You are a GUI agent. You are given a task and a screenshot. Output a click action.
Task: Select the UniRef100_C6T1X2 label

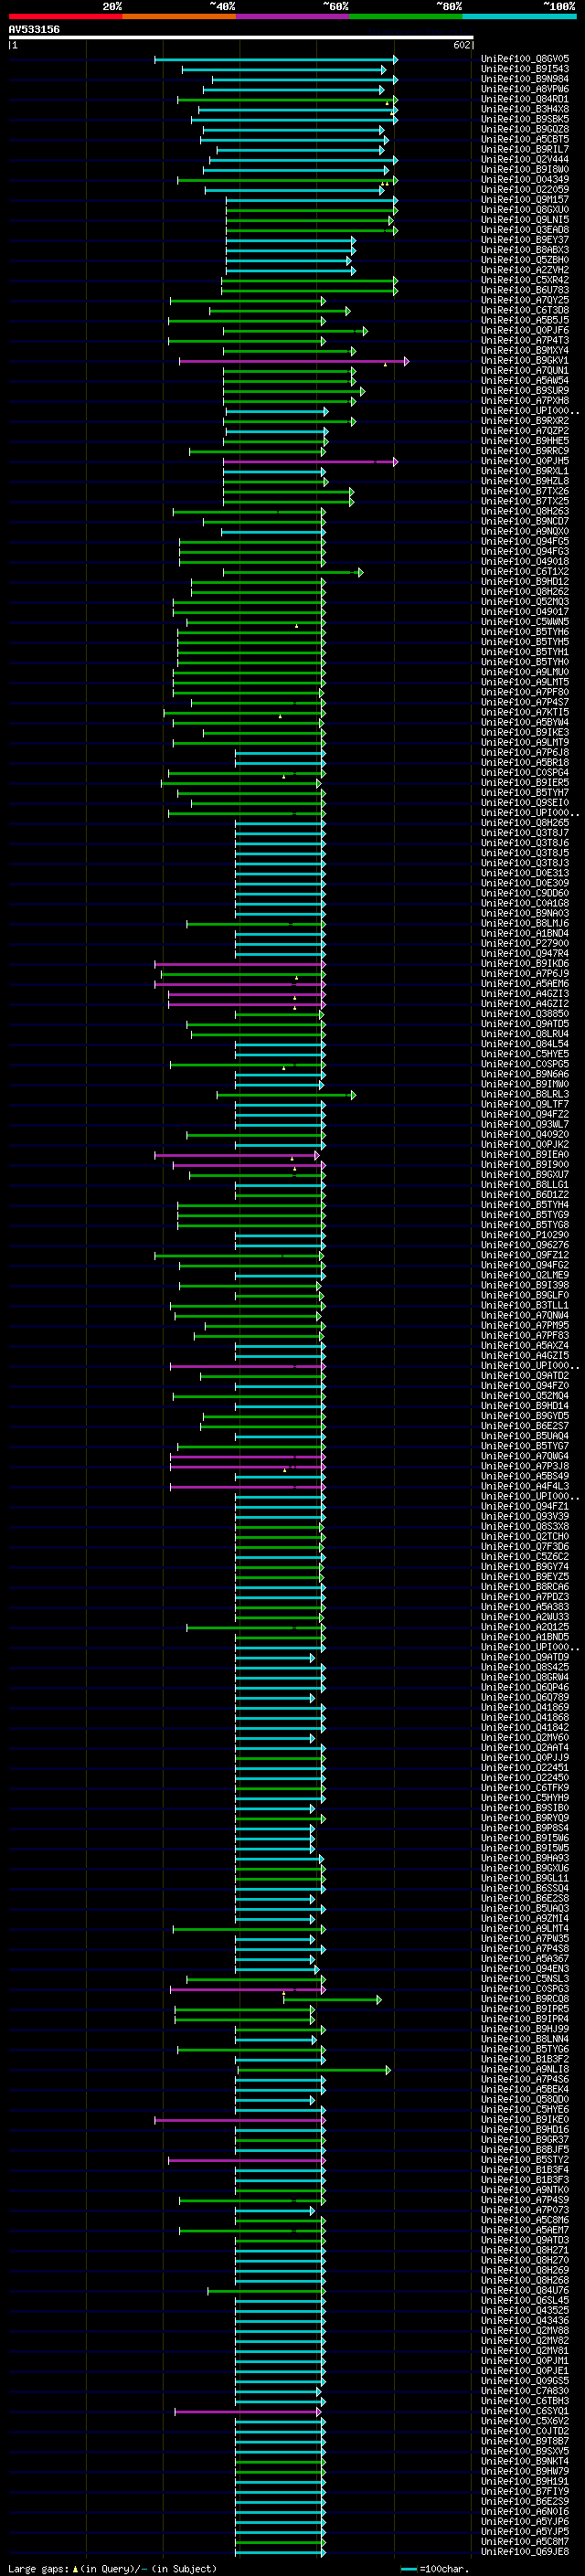(x=525, y=572)
